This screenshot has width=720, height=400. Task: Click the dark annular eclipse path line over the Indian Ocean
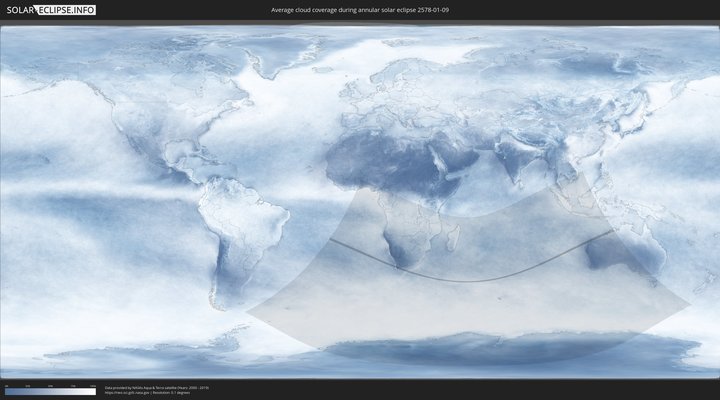tap(500, 278)
